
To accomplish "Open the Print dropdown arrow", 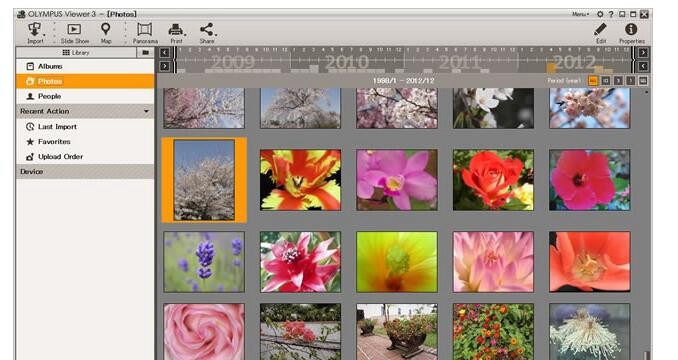I will click(x=185, y=35).
